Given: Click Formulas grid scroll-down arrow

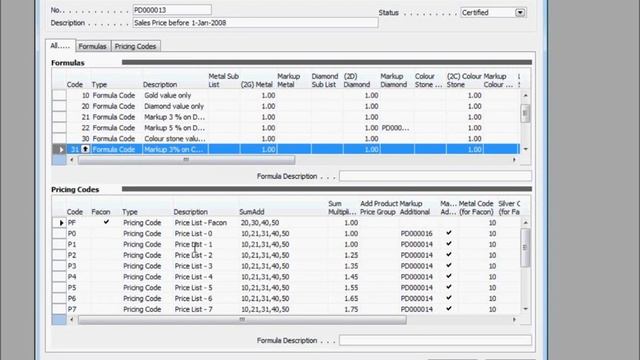Looking at the screenshot, I should [x=525, y=149].
